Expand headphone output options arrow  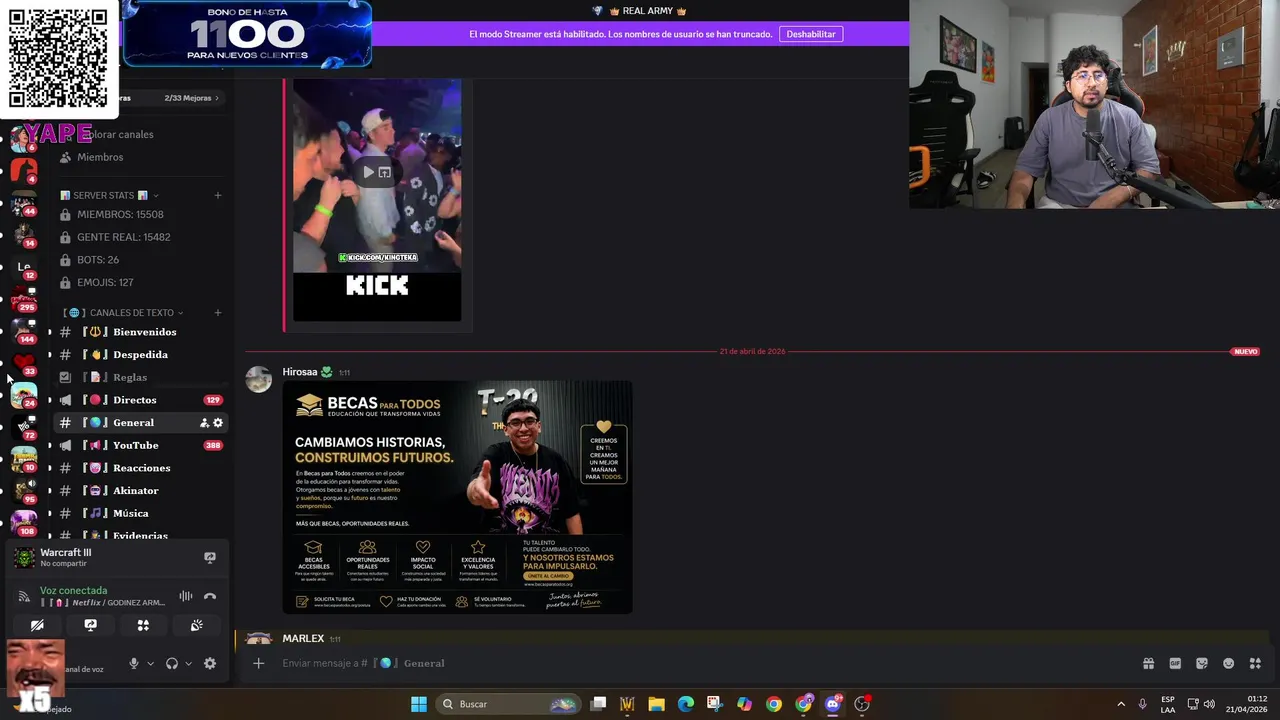click(x=188, y=663)
